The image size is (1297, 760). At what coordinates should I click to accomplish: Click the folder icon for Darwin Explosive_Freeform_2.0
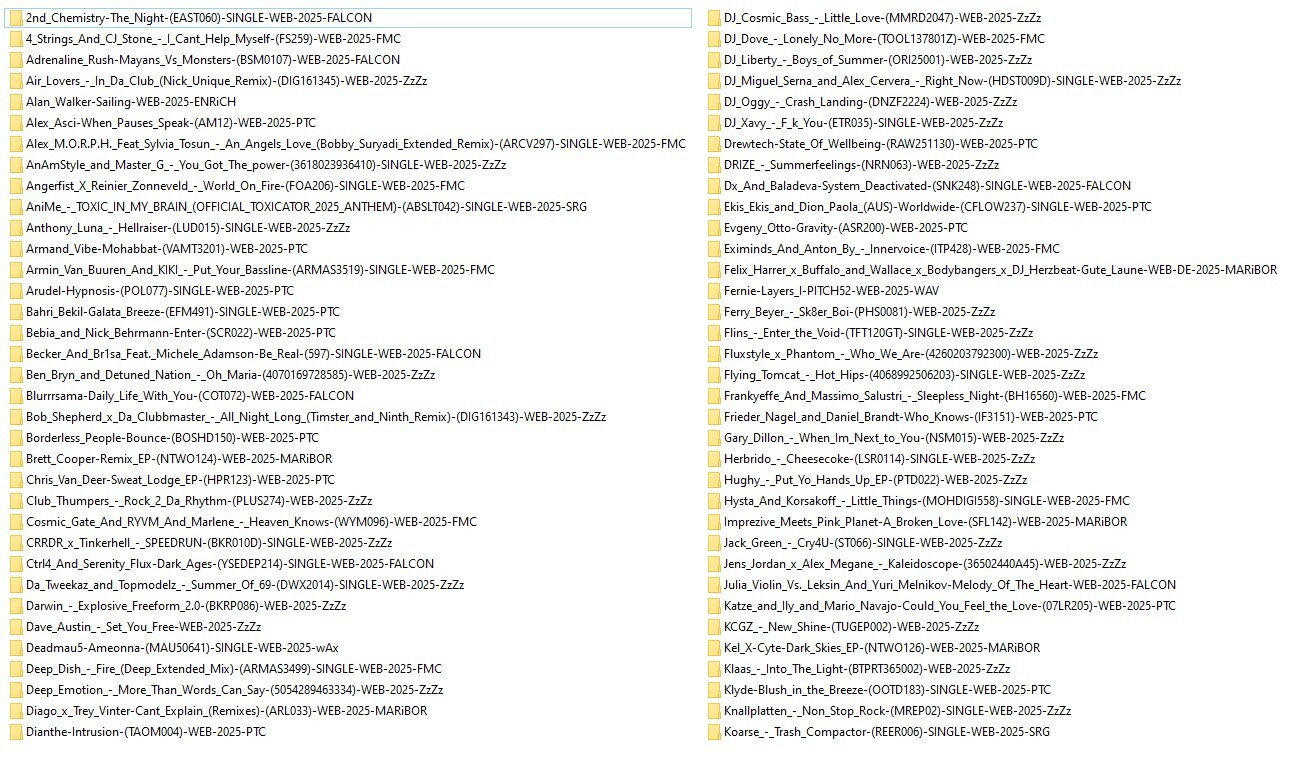16,606
